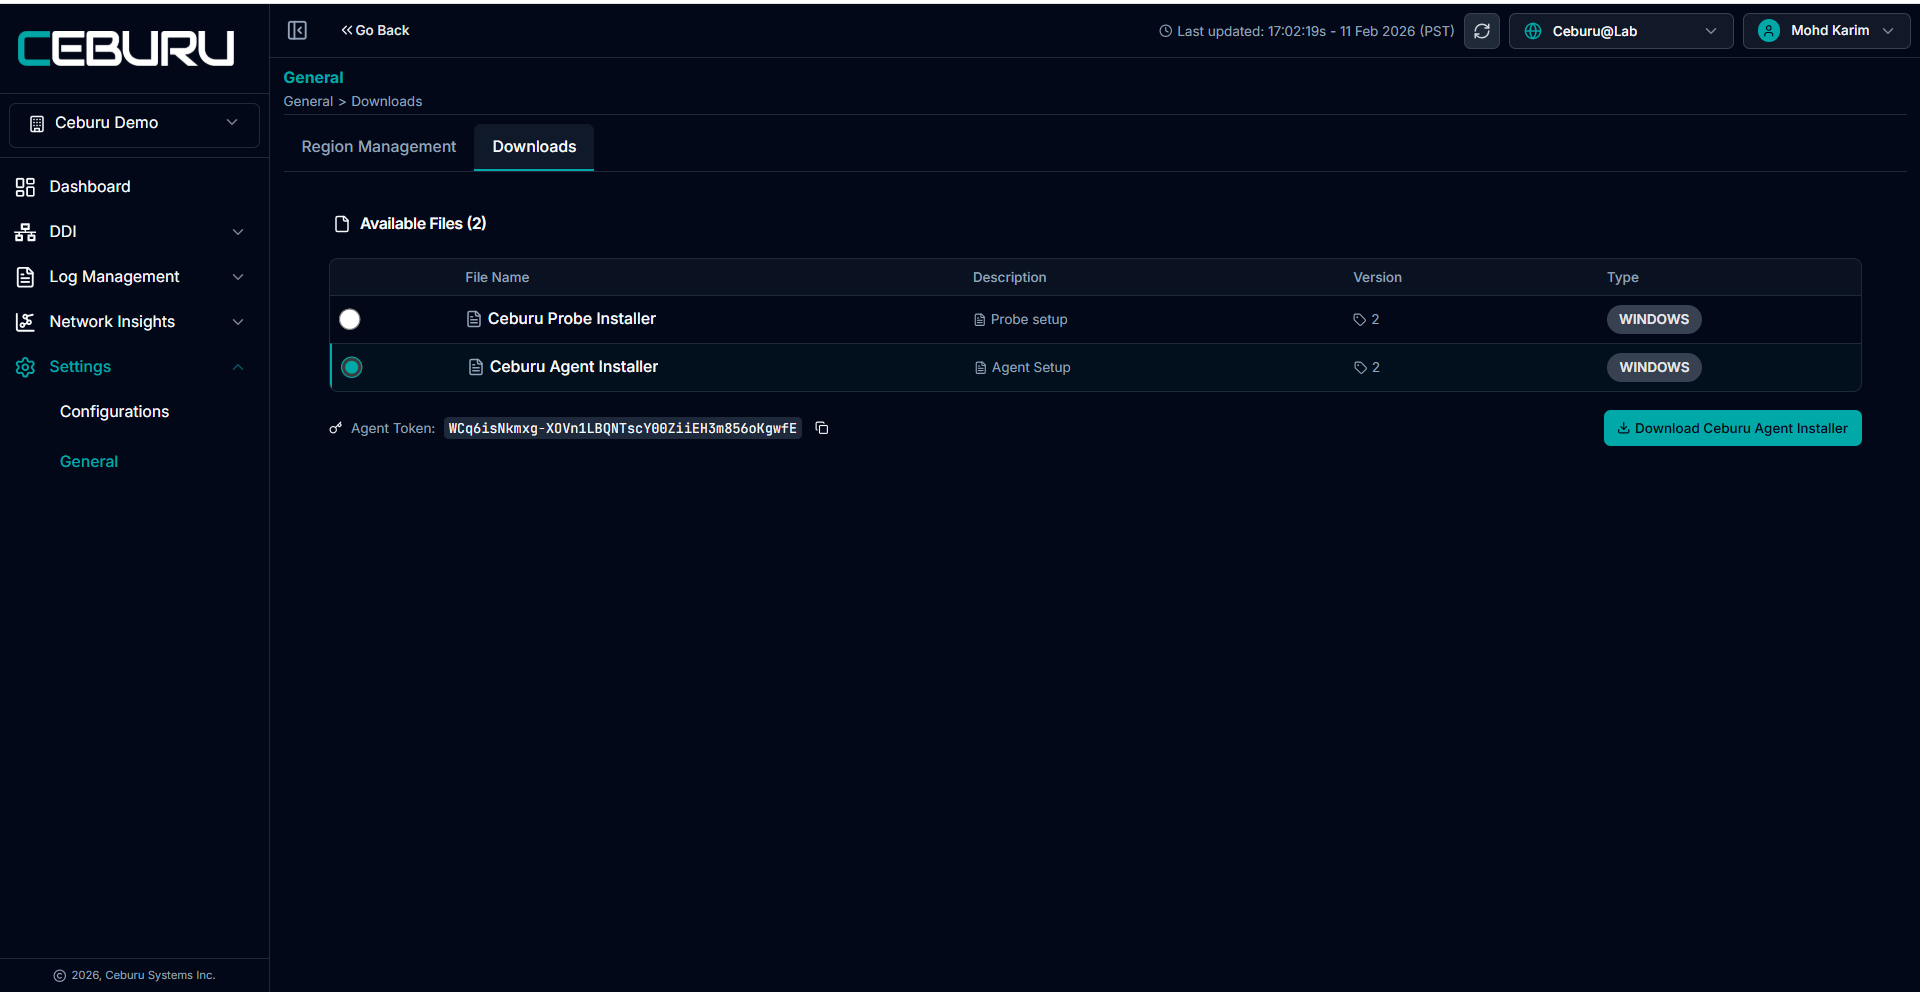Image resolution: width=1920 pixels, height=992 pixels.
Task: Click the document icon beside Probe setup
Action: point(980,320)
